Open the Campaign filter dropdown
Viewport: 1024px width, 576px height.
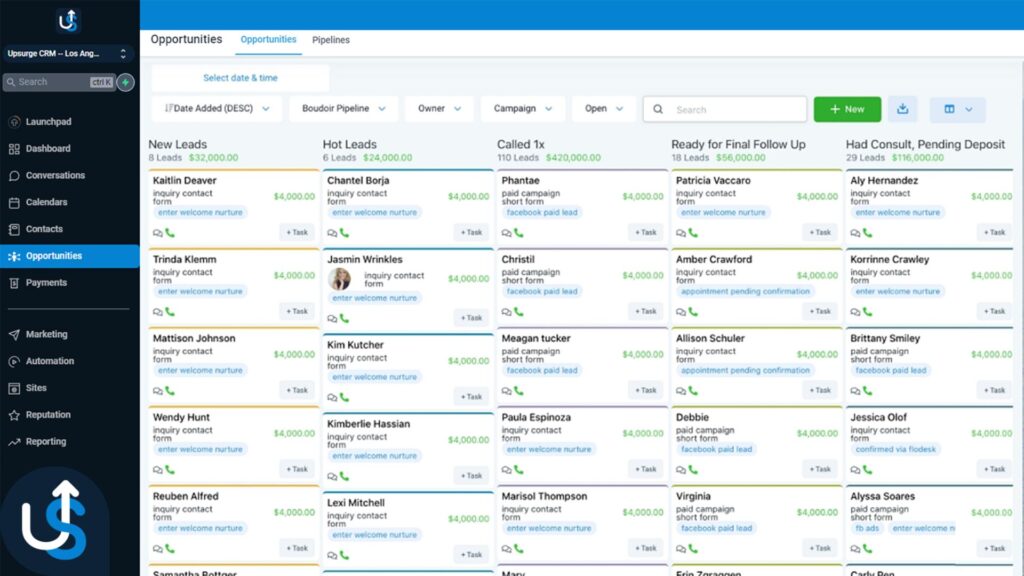click(522, 108)
